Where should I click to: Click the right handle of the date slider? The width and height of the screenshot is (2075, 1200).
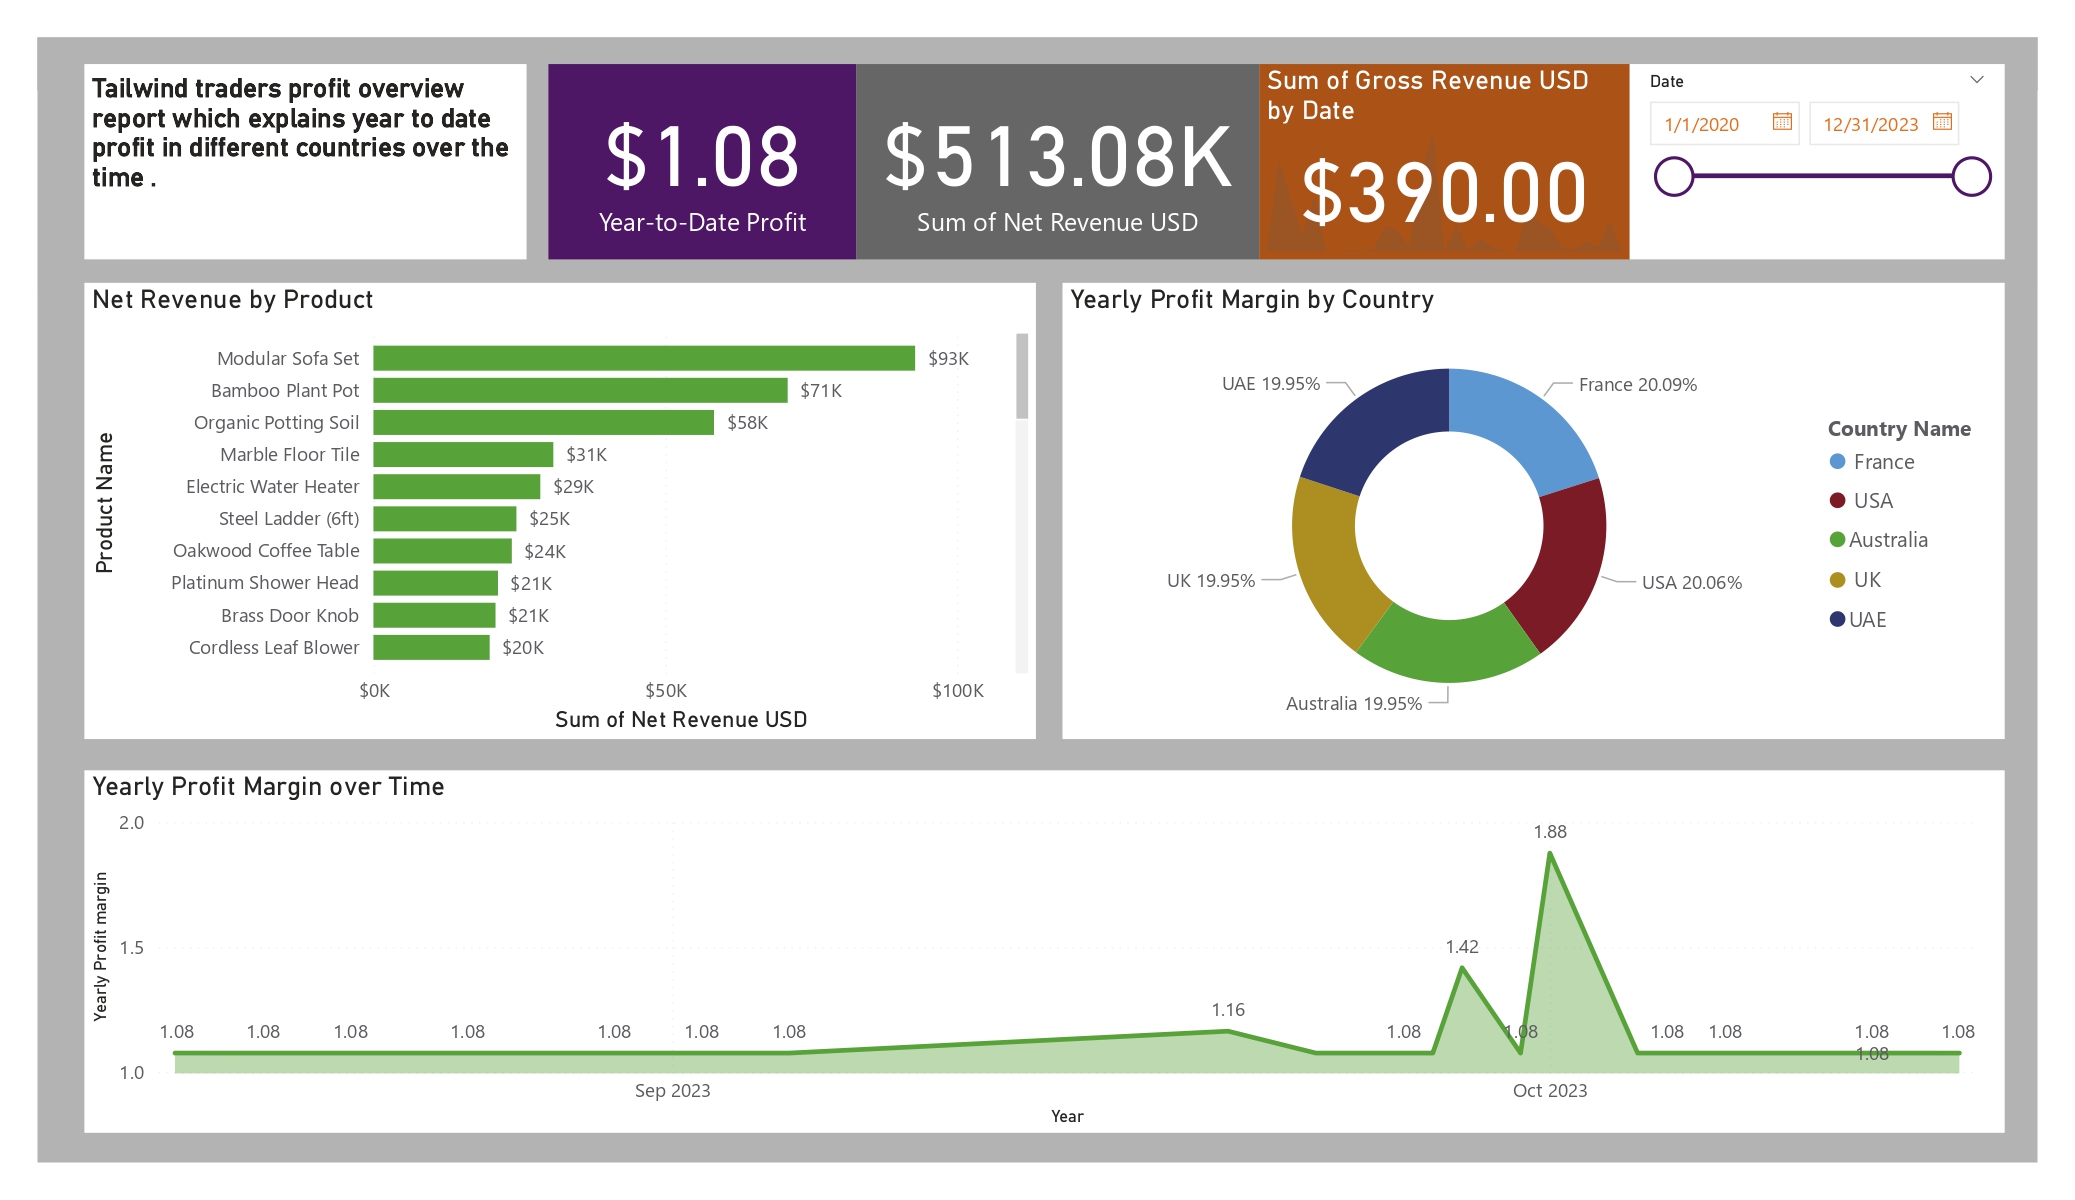point(1971,177)
